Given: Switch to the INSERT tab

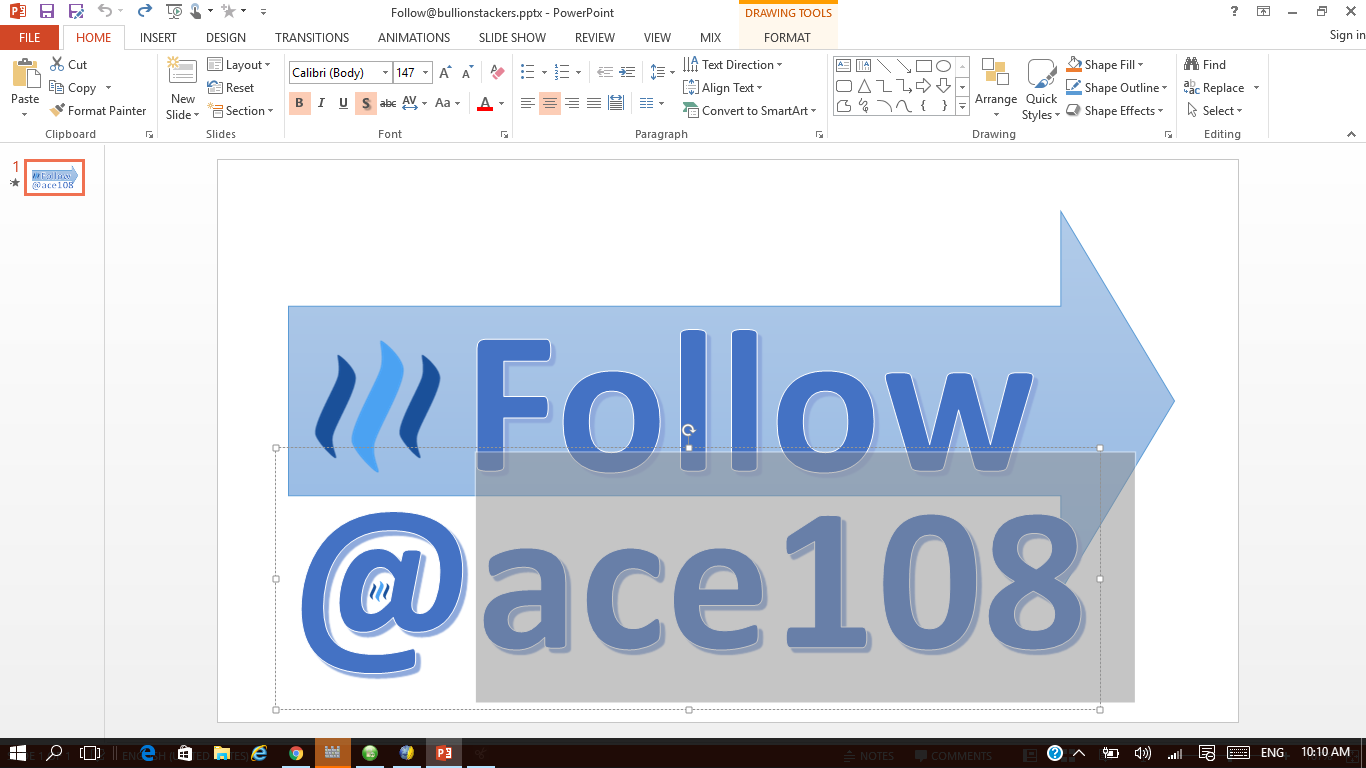Looking at the screenshot, I should [158, 38].
